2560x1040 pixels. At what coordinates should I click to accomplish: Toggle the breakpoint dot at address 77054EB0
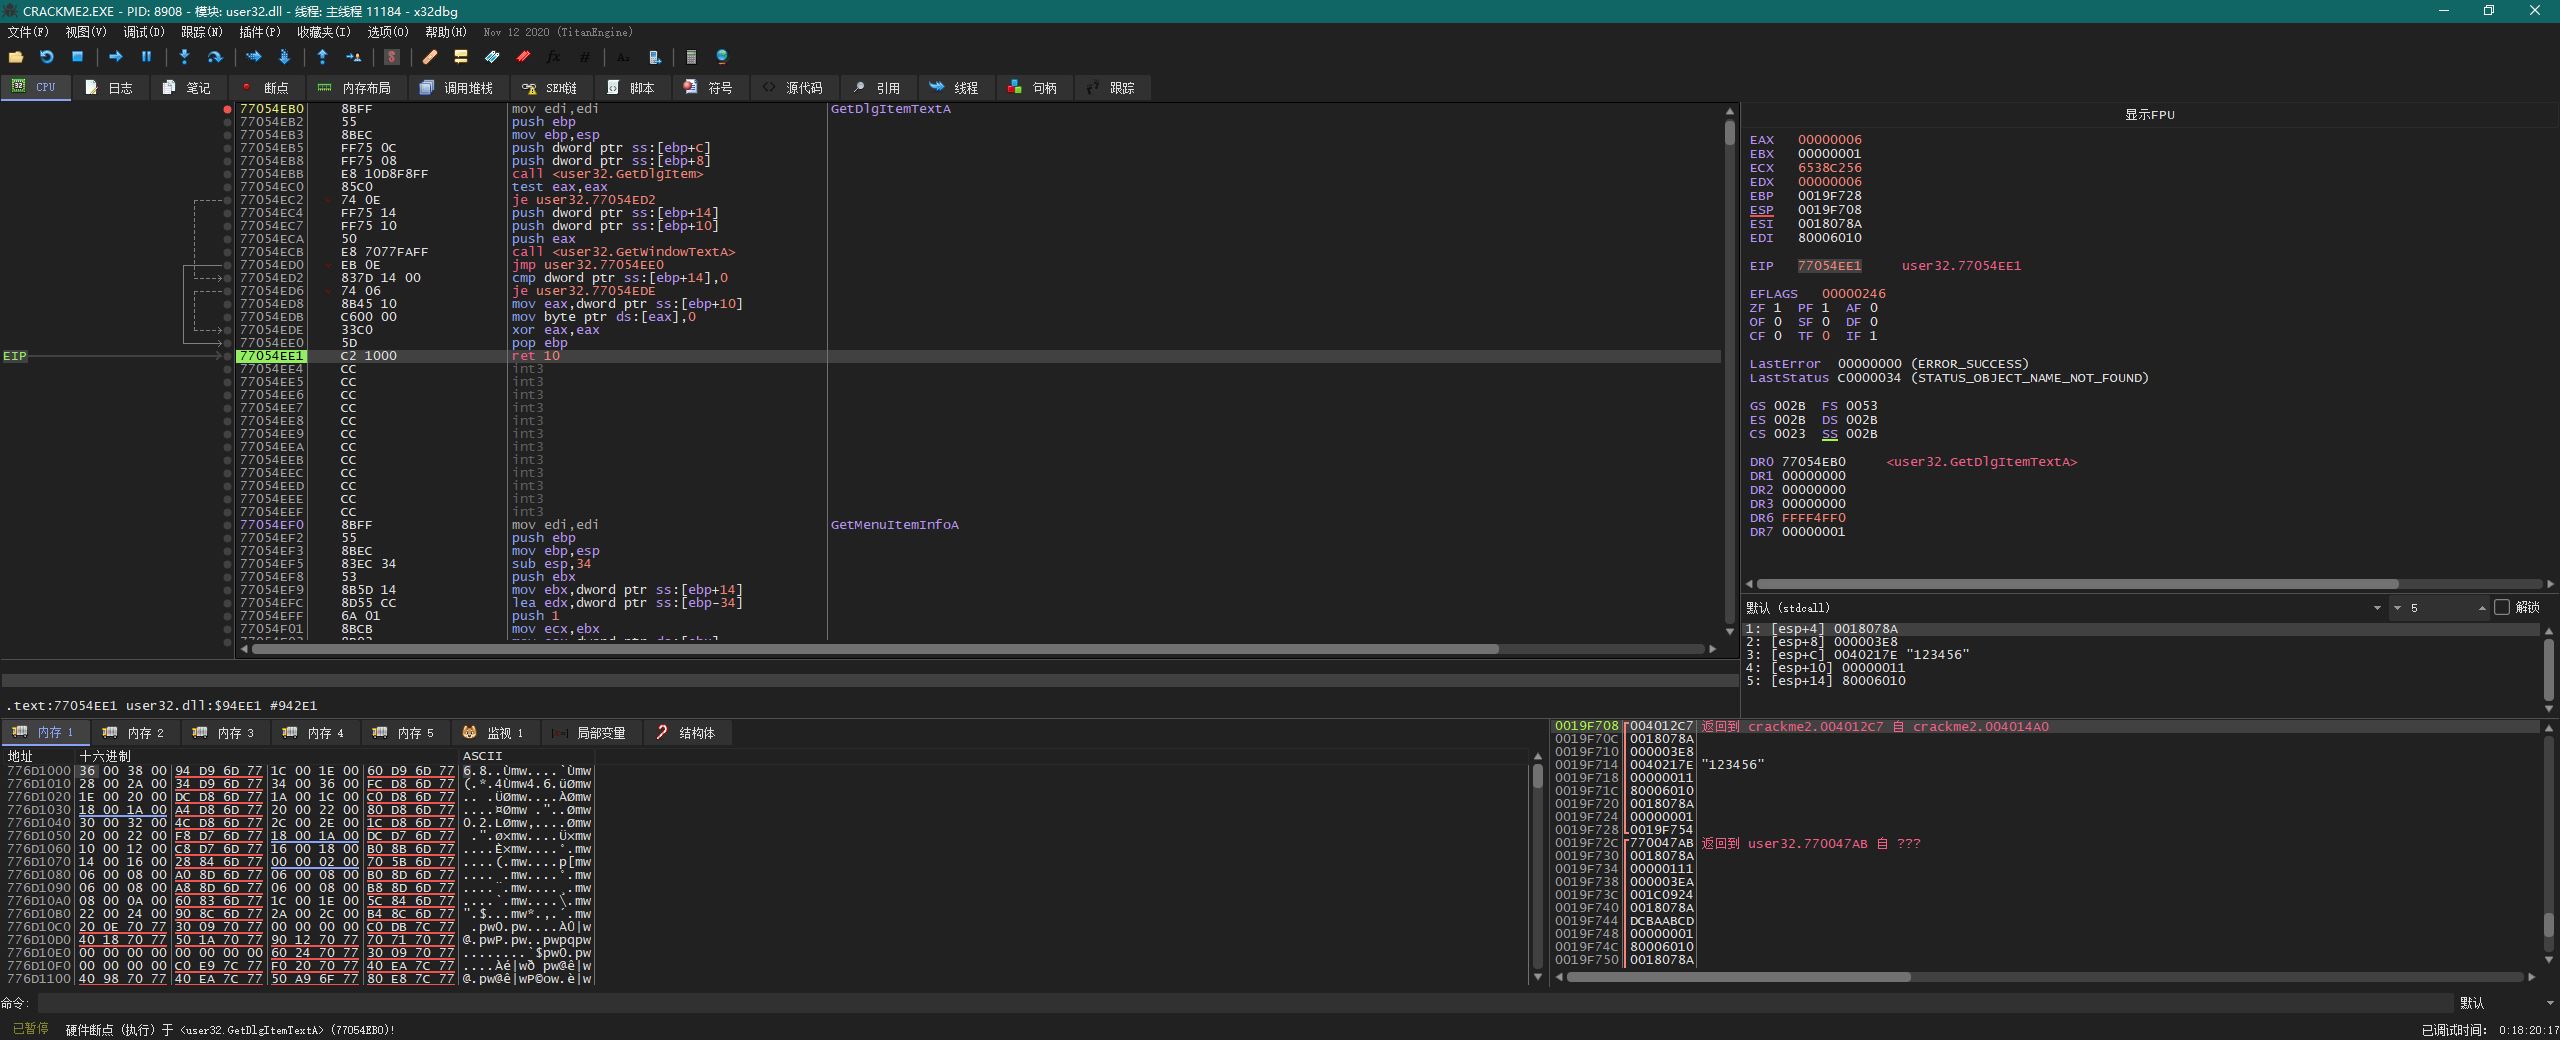click(x=228, y=109)
